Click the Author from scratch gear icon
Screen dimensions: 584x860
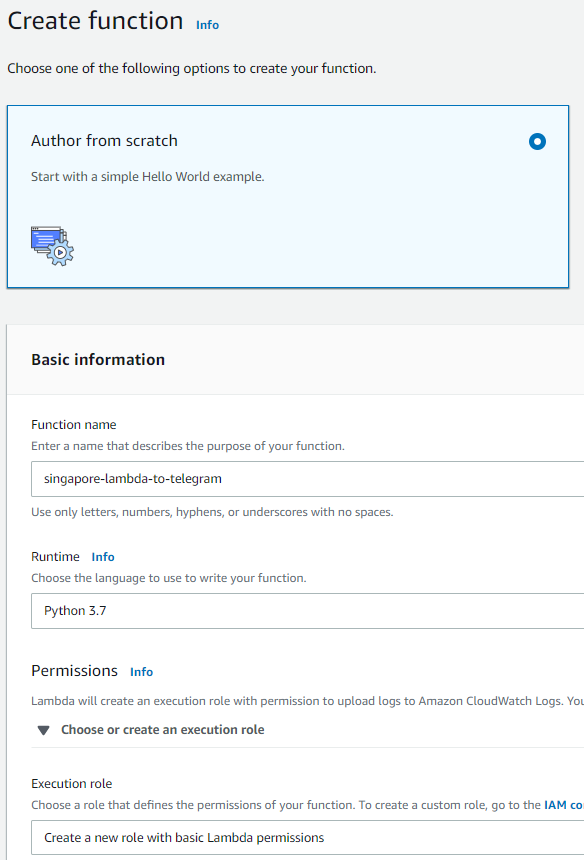point(52,246)
